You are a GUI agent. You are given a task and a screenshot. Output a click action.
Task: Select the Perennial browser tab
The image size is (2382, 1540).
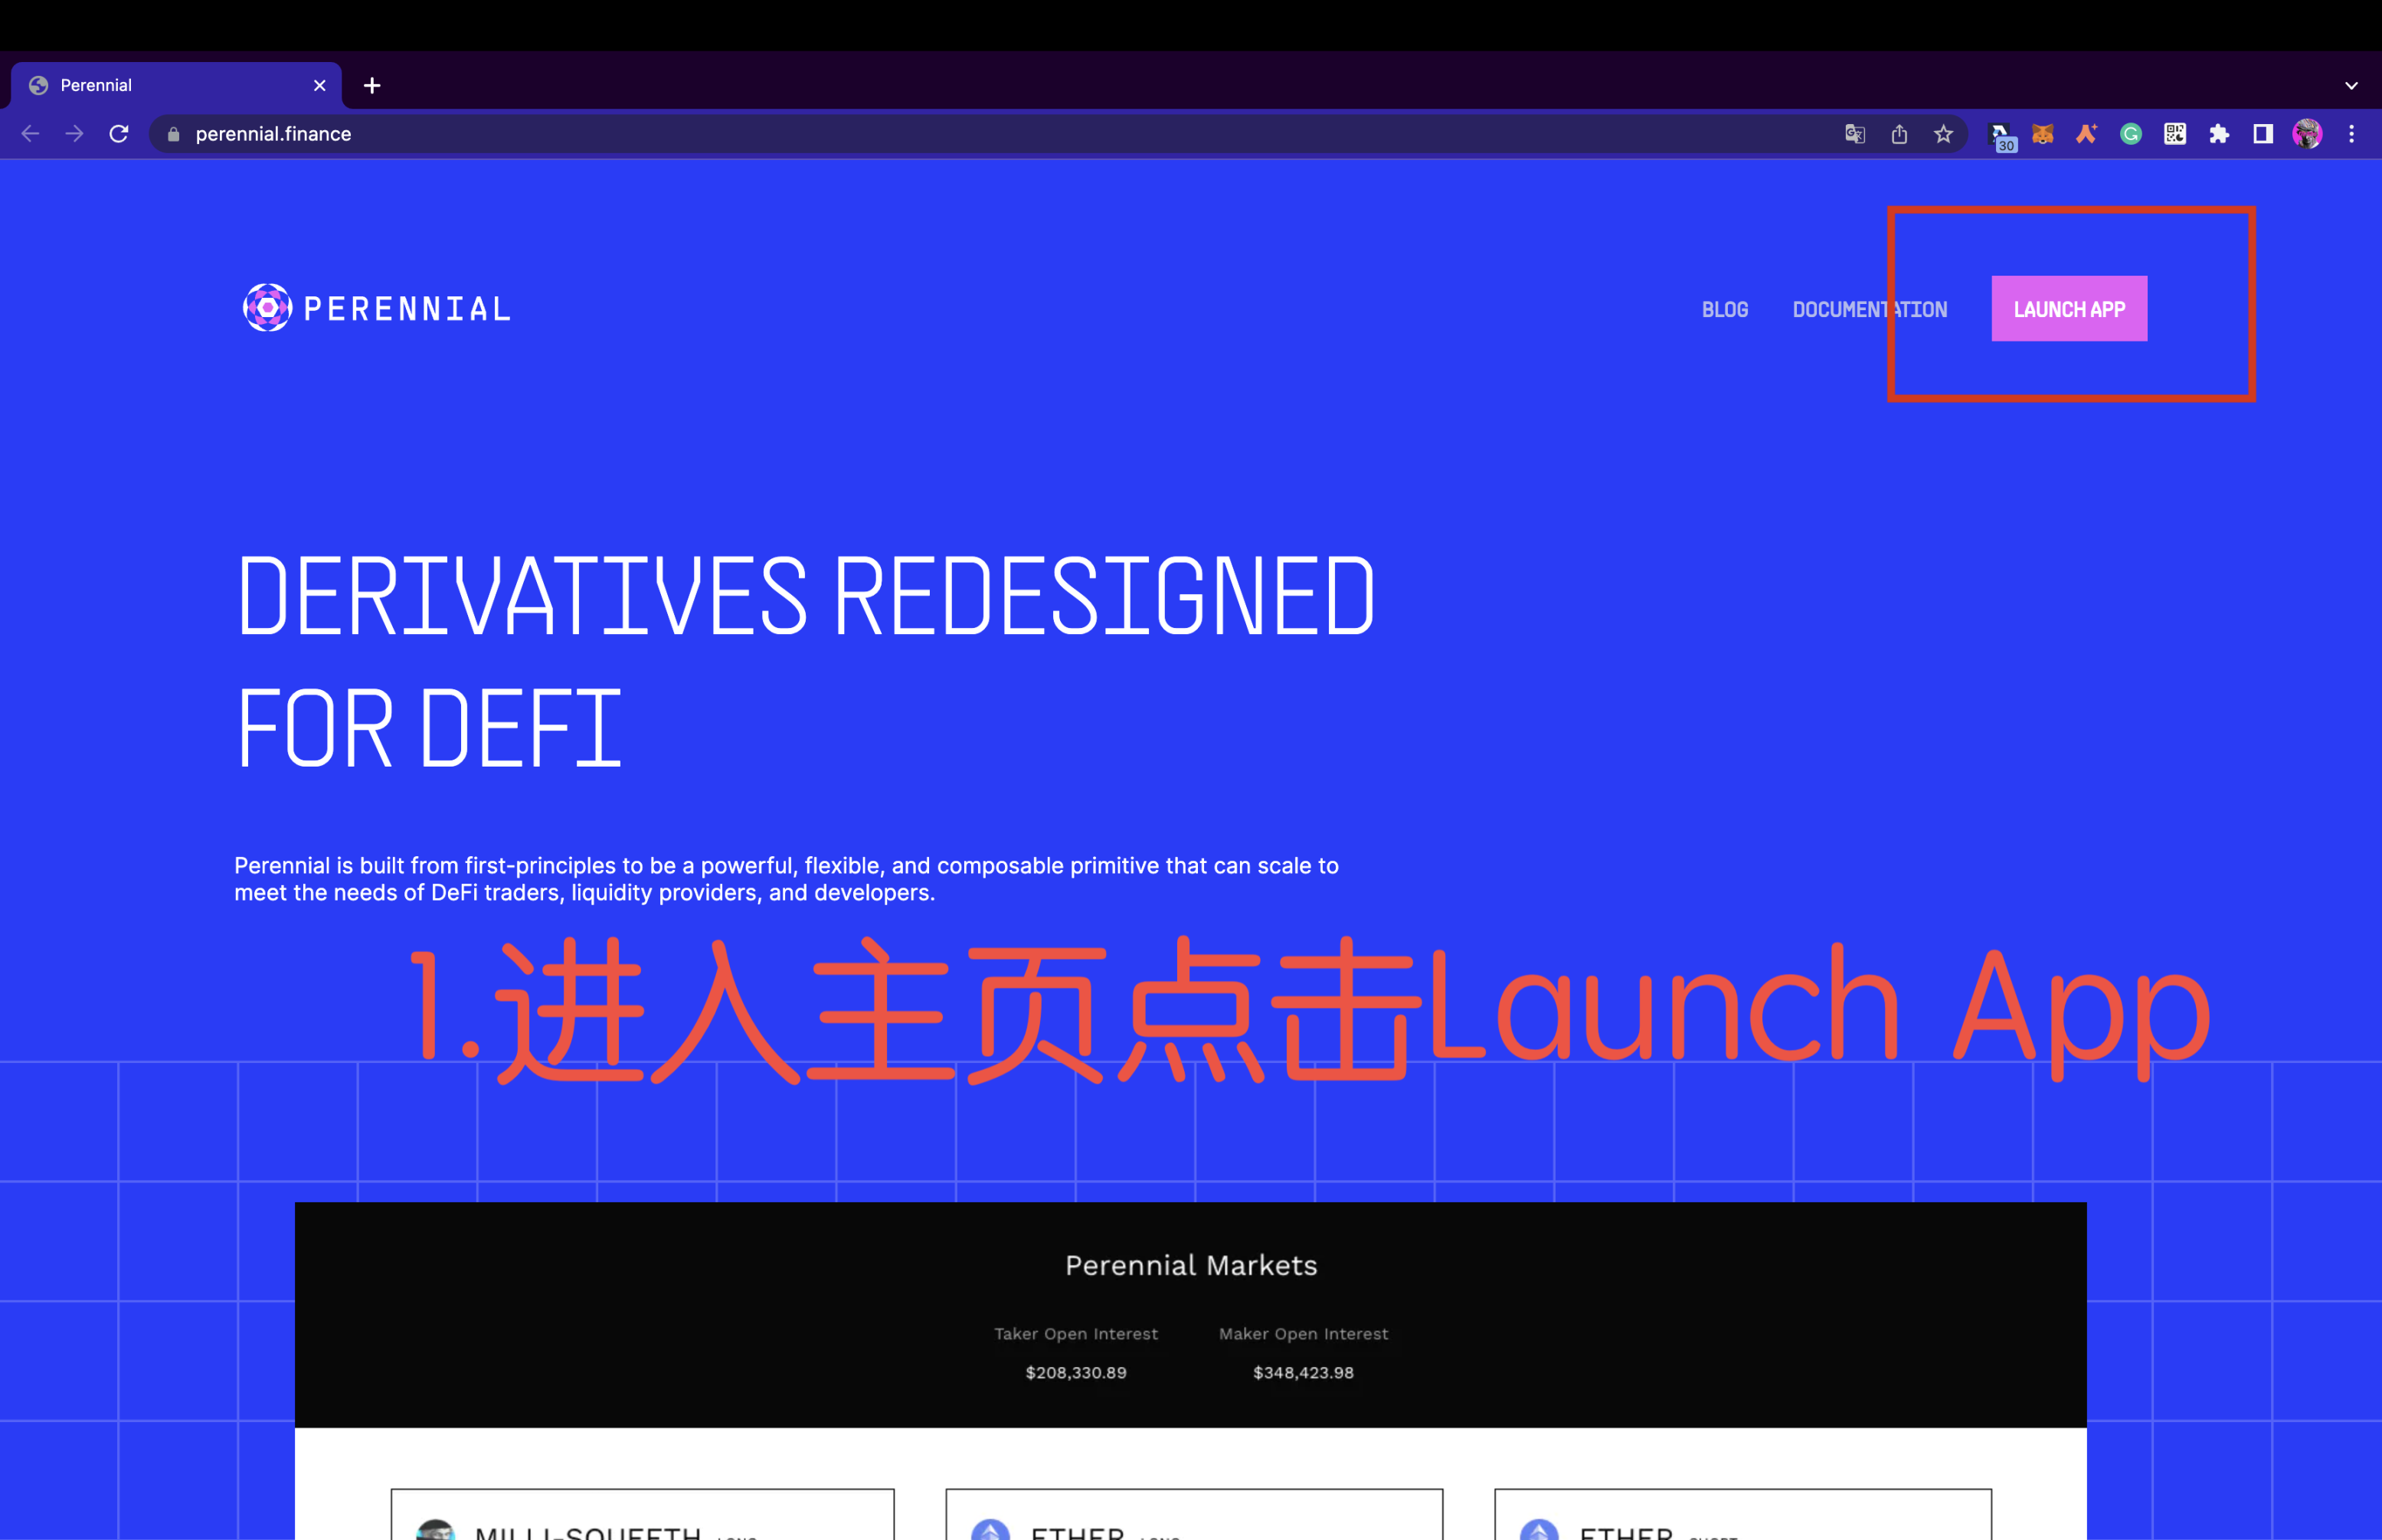click(x=176, y=85)
